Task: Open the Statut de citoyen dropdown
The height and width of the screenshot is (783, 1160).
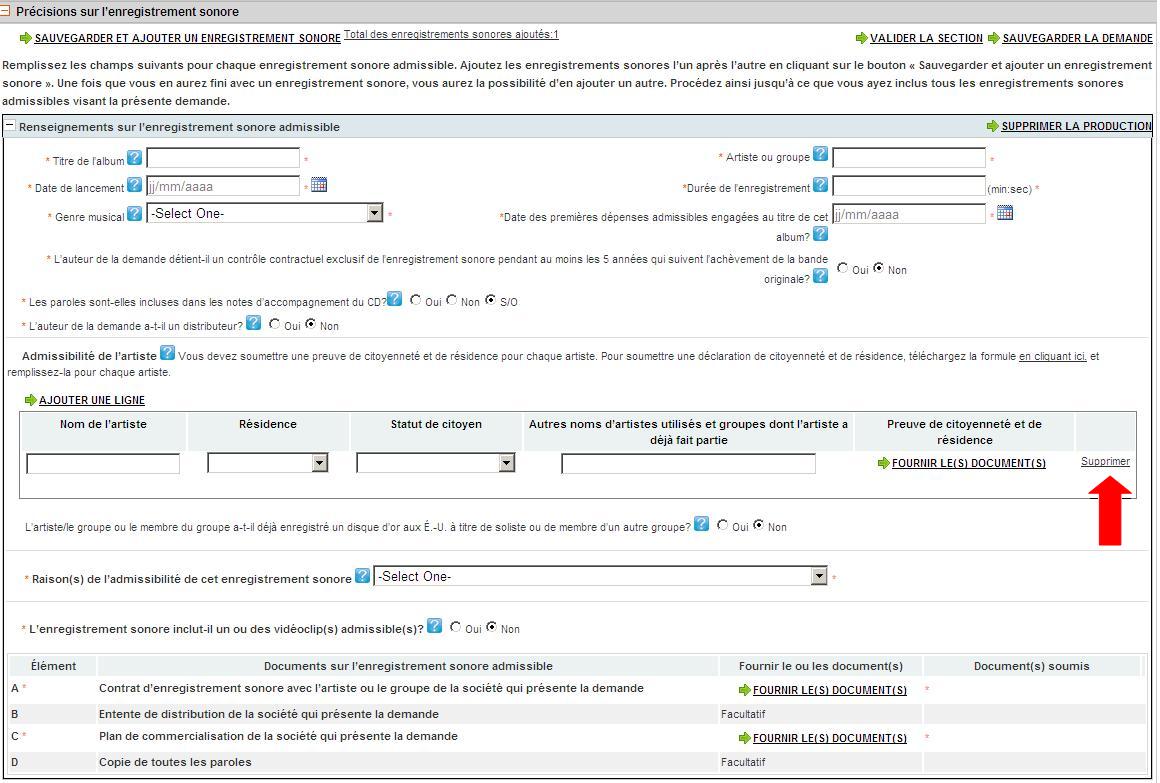Action: pyautogui.click(x=436, y=463)
